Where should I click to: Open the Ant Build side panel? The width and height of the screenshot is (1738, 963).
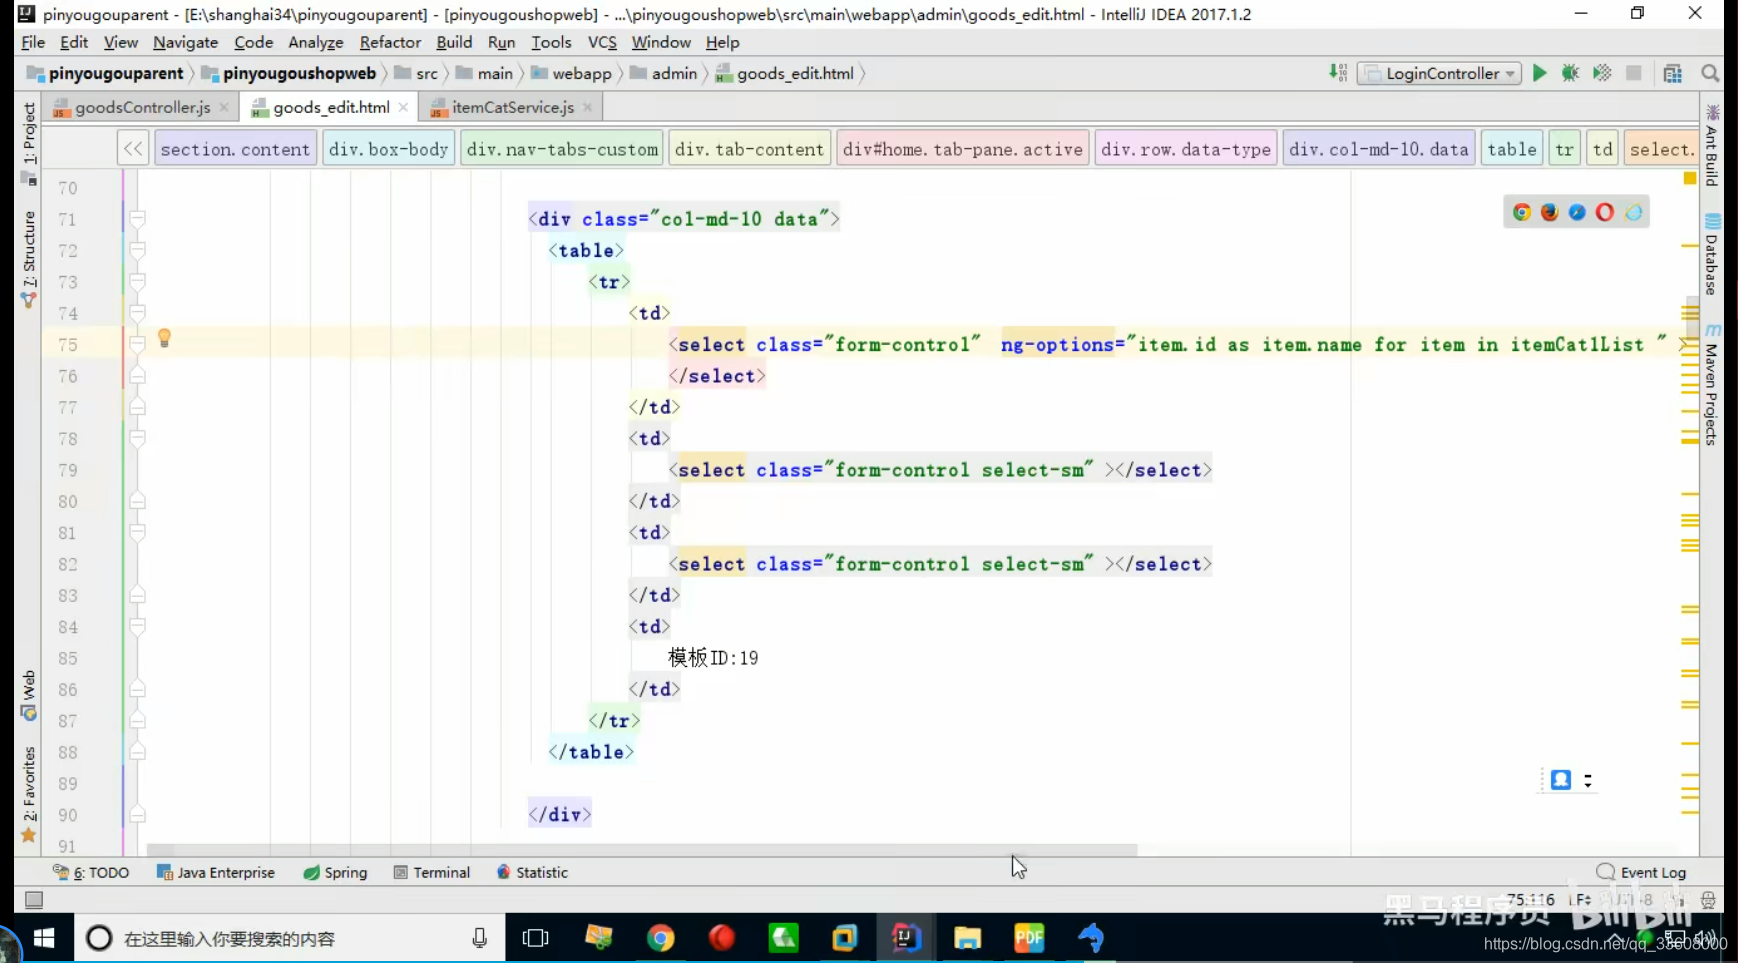tap(1712, 146)
